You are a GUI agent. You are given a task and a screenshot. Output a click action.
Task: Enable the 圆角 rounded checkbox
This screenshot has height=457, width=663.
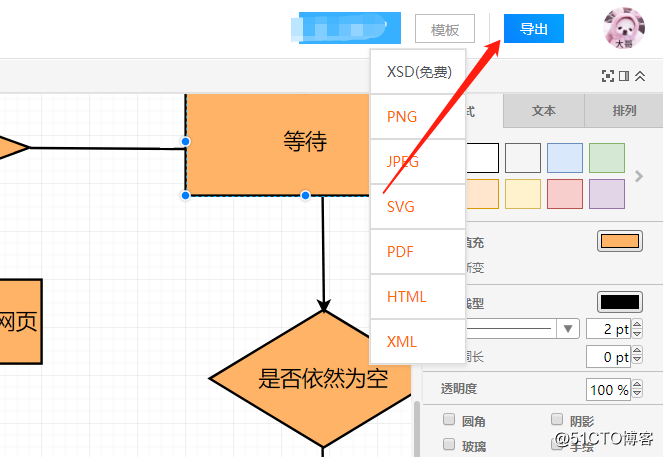449,419
